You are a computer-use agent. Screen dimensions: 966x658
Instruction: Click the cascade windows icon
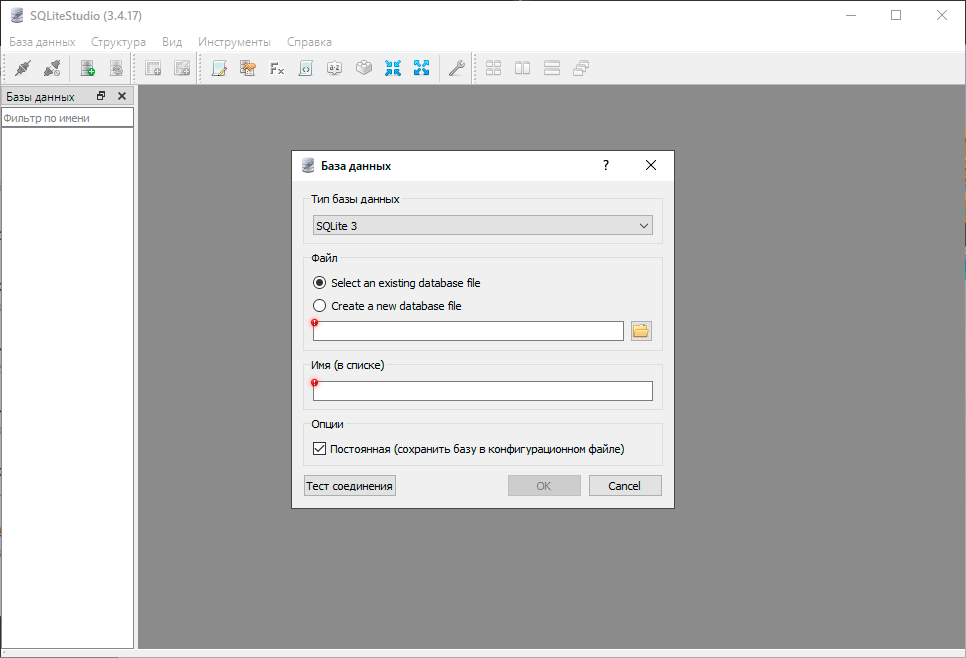(x=580, y=68)
